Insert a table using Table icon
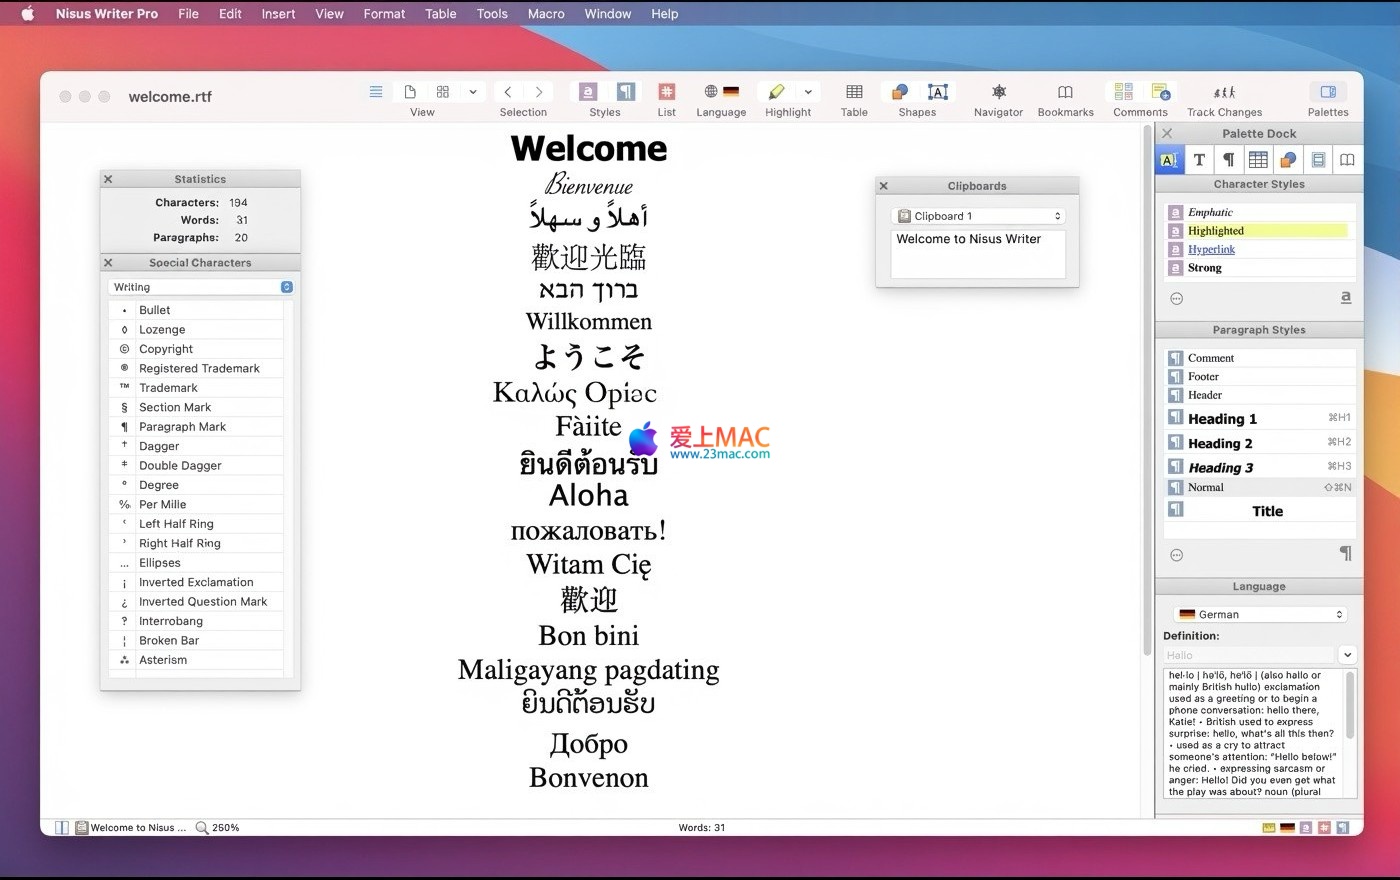The height and width of the screenshot is (880, 1400). click(x=854, y=92)
